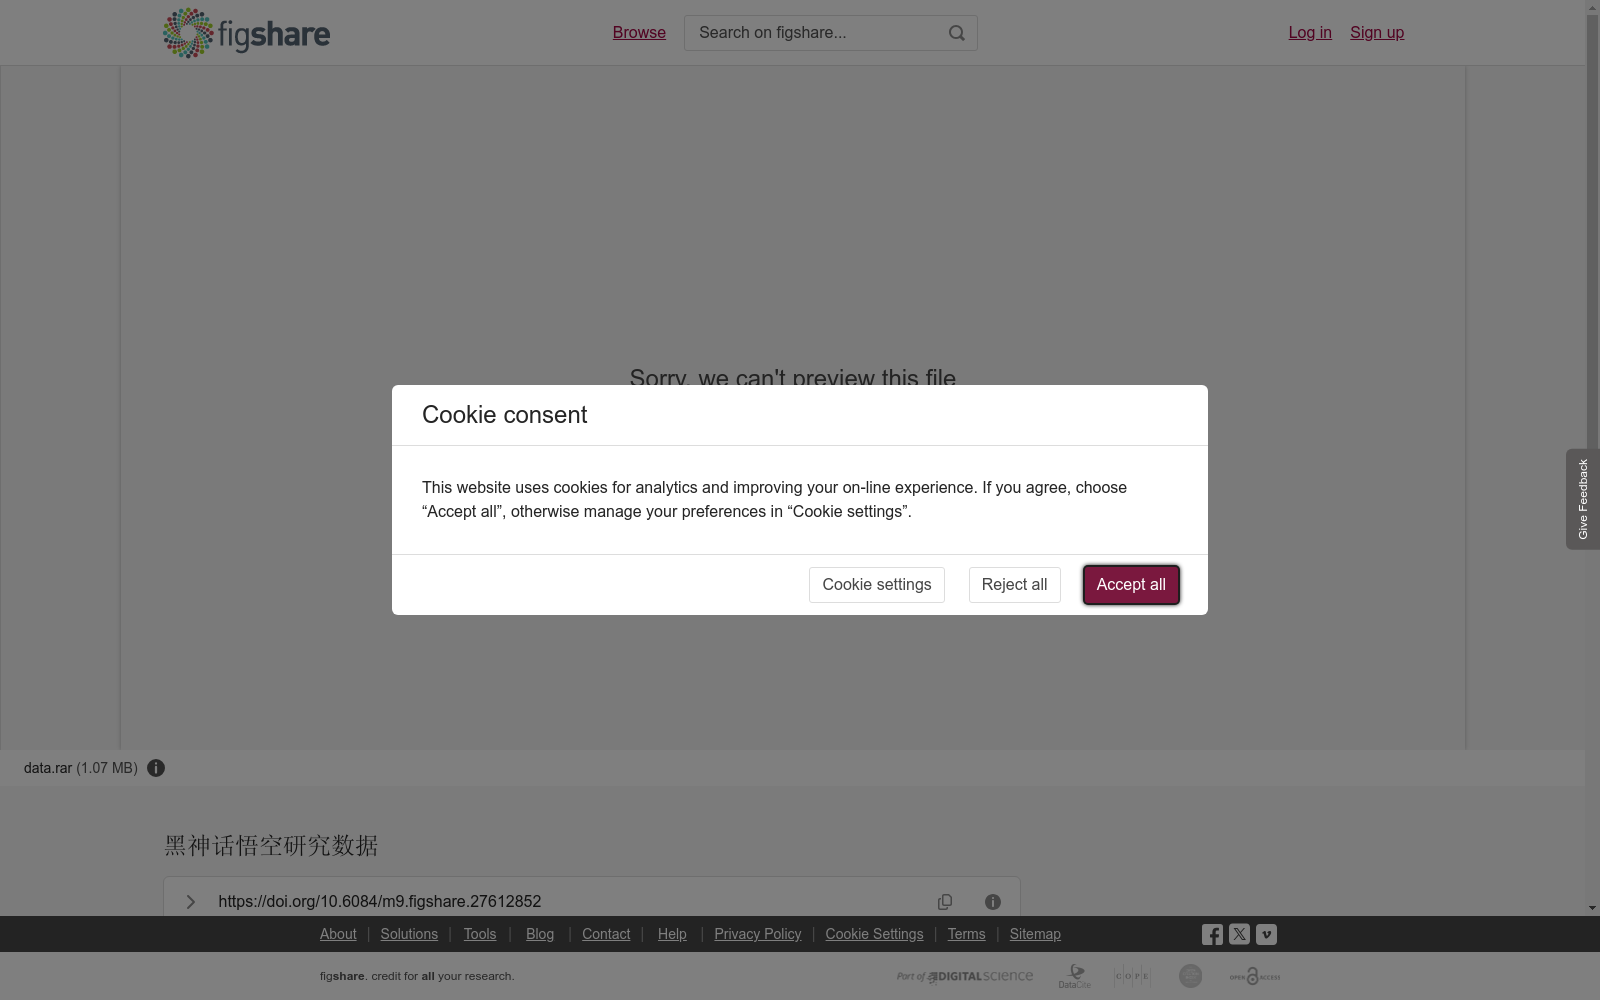
Task: Open Cookie settings in consent dialog
Action: 877,585
